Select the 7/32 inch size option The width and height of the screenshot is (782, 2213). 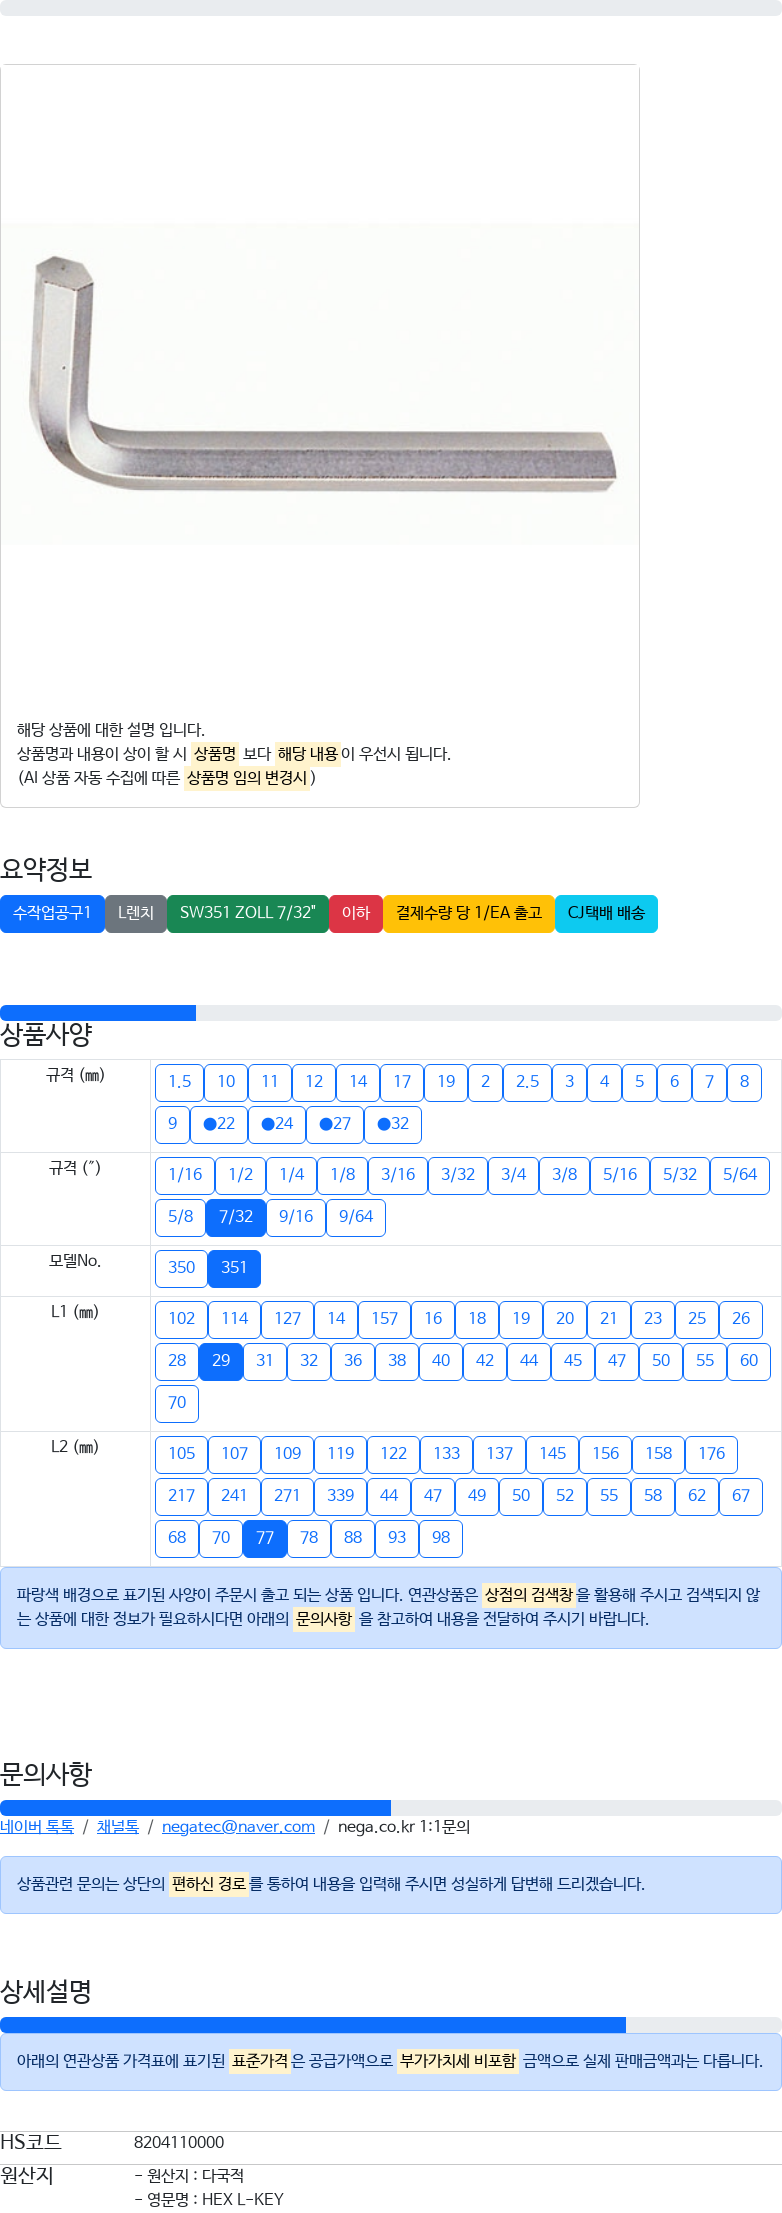[236, 1217]
